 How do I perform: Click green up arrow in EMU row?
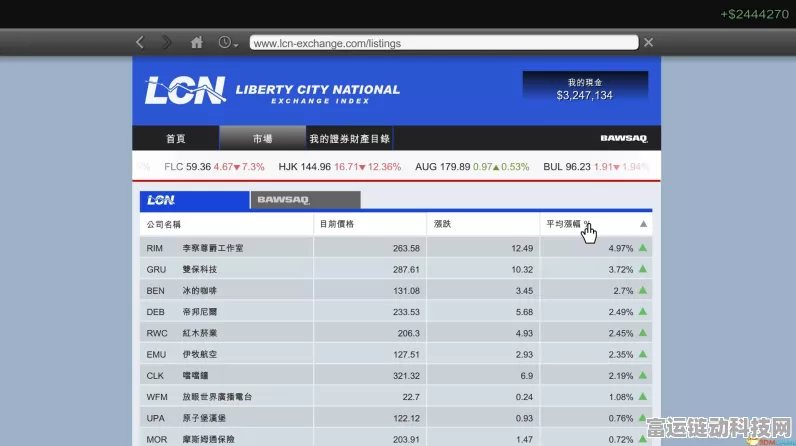(x=643, y=354)
